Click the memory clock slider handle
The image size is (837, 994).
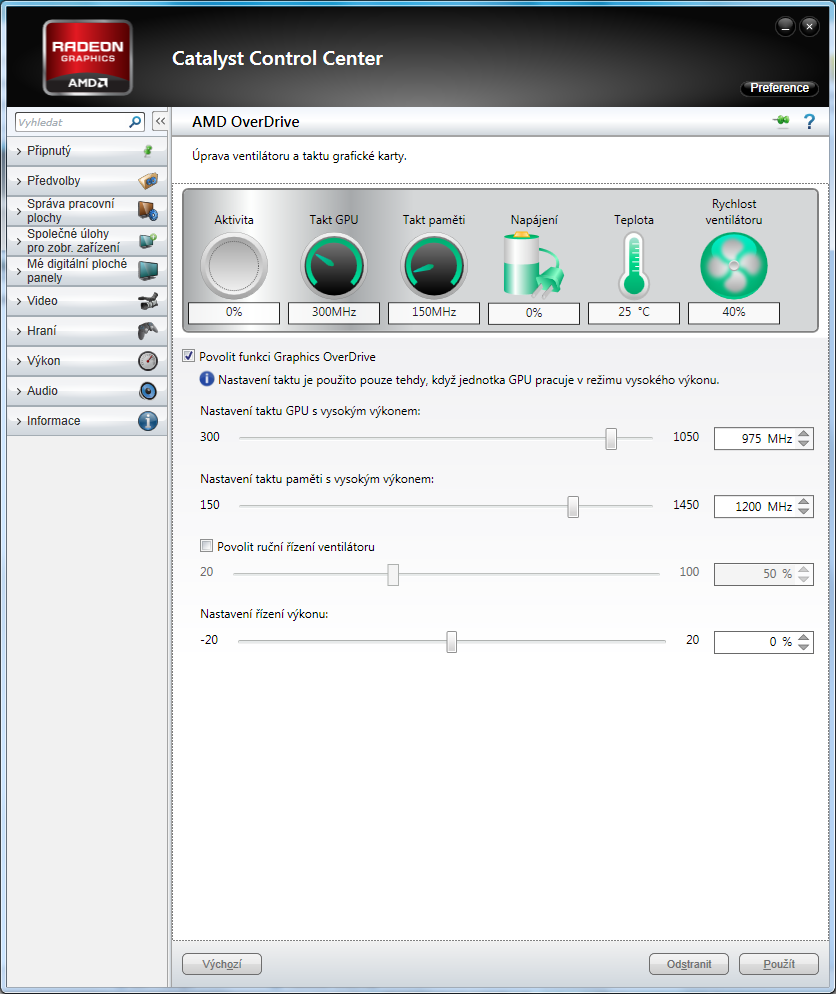point(573,507)
